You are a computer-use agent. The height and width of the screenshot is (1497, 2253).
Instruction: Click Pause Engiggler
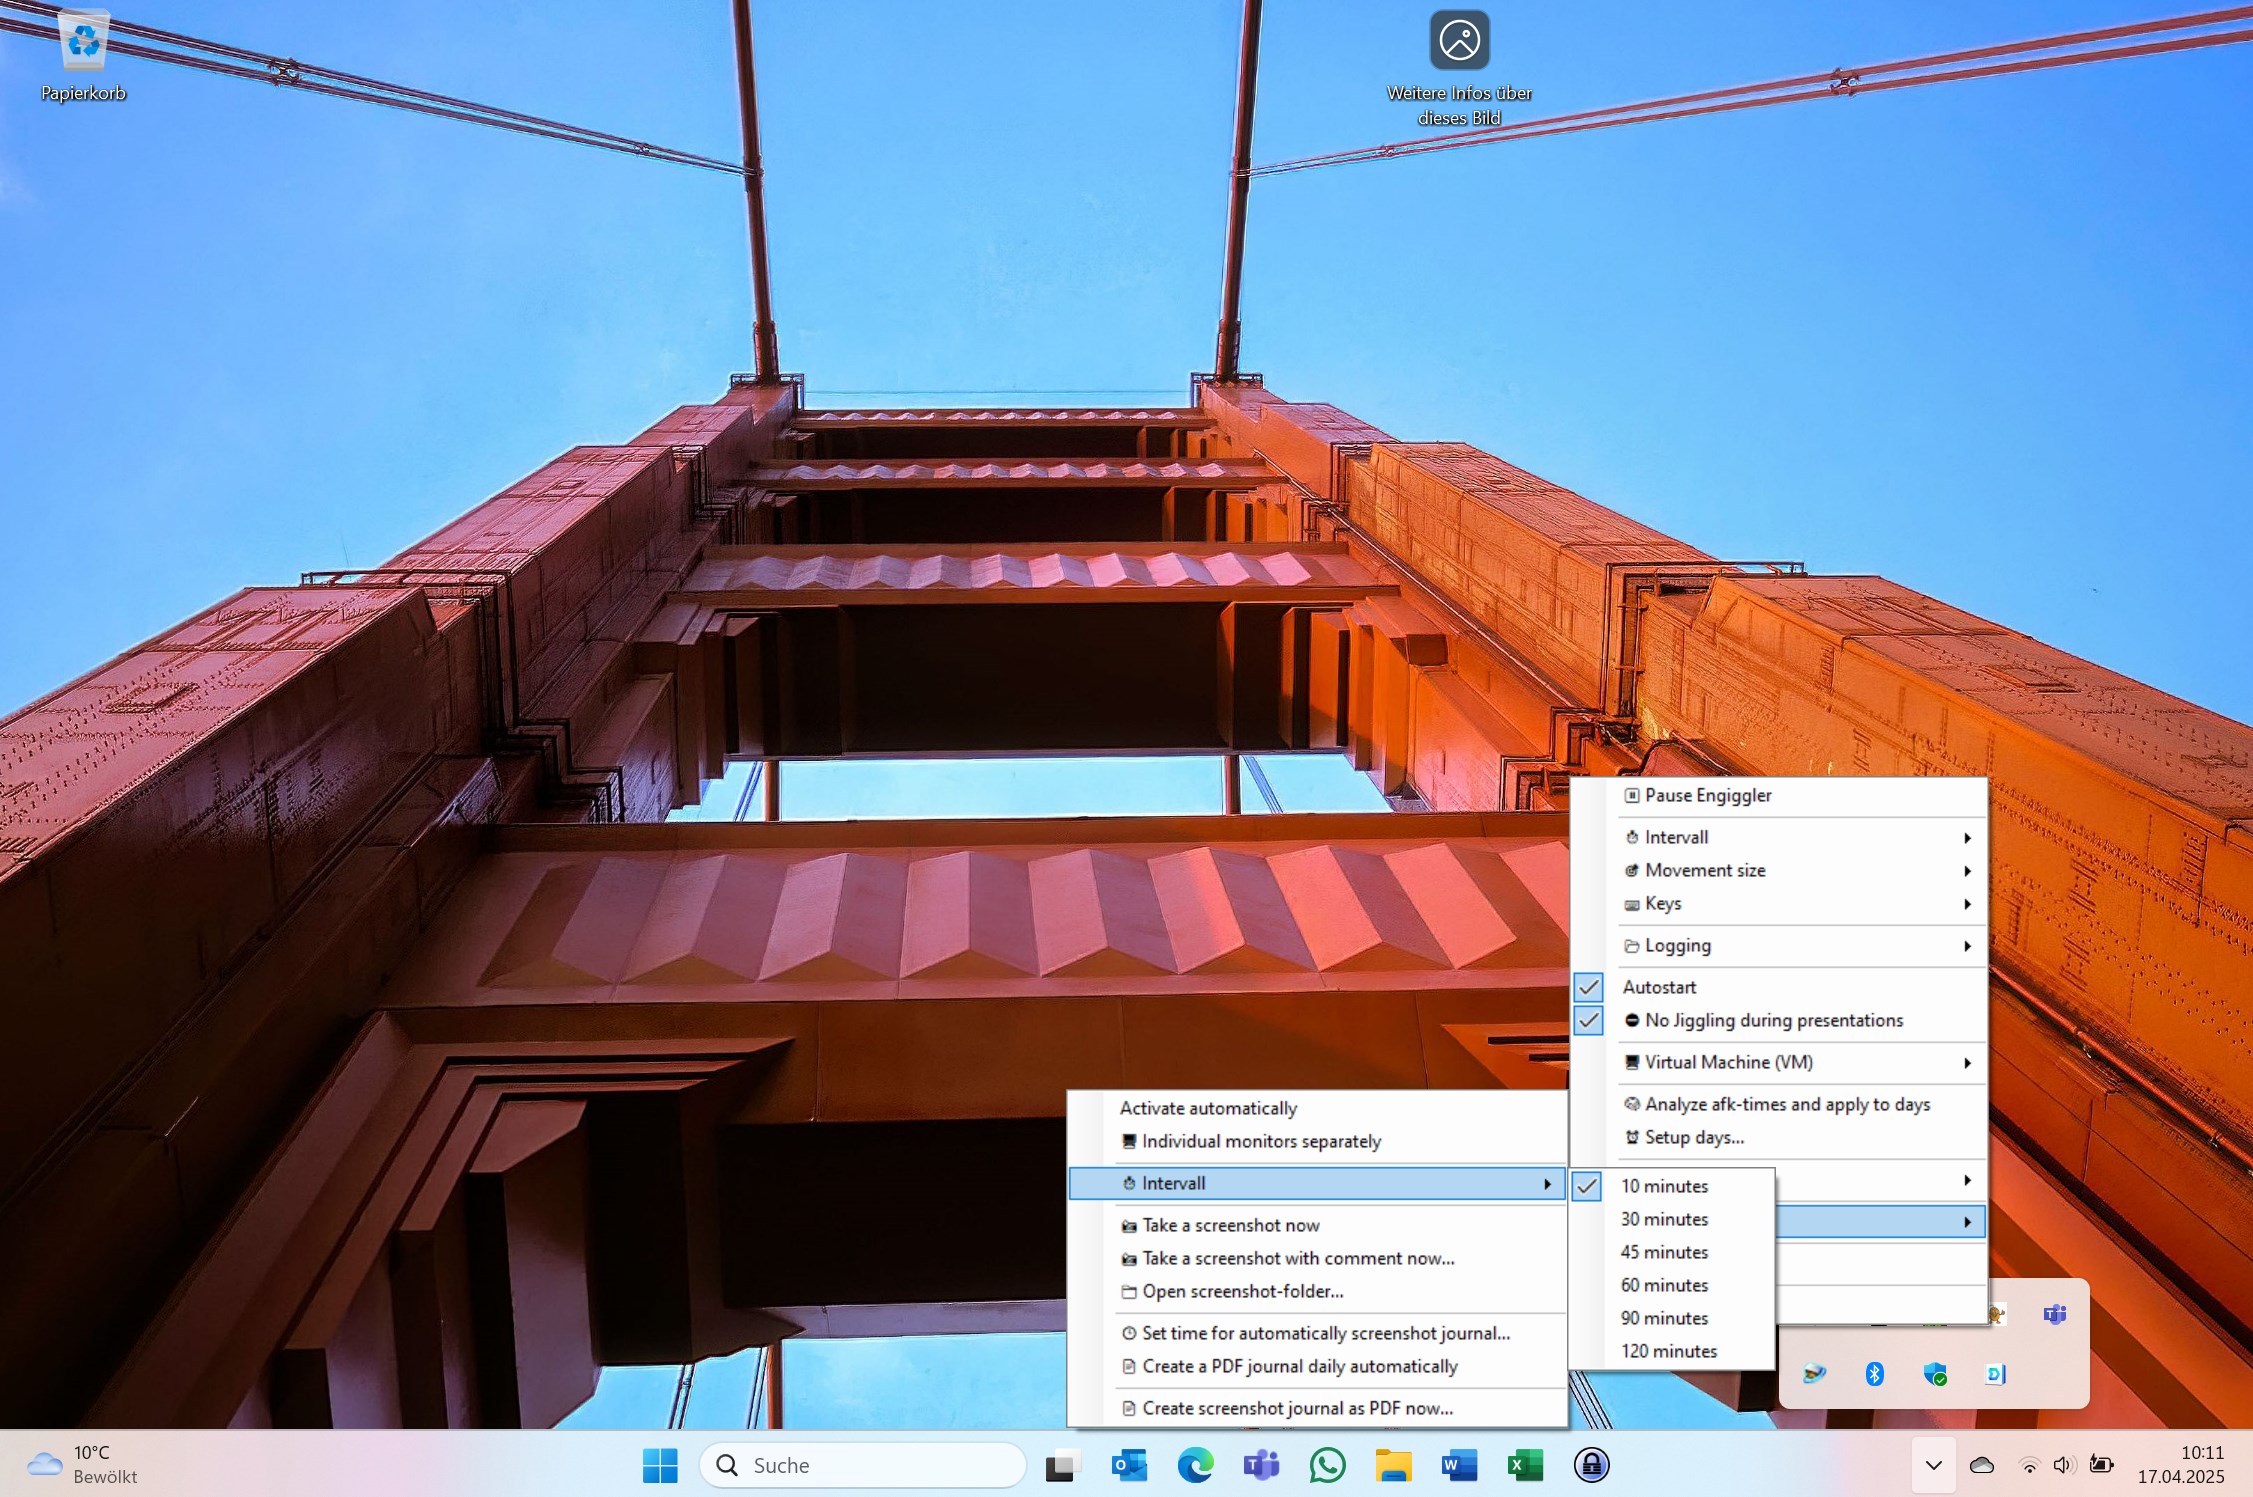tap(1778, 795)
